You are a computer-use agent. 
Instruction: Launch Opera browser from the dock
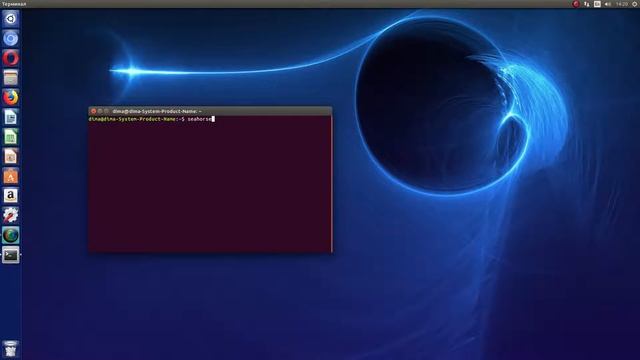pyautogui.click(x=11, y=58)
